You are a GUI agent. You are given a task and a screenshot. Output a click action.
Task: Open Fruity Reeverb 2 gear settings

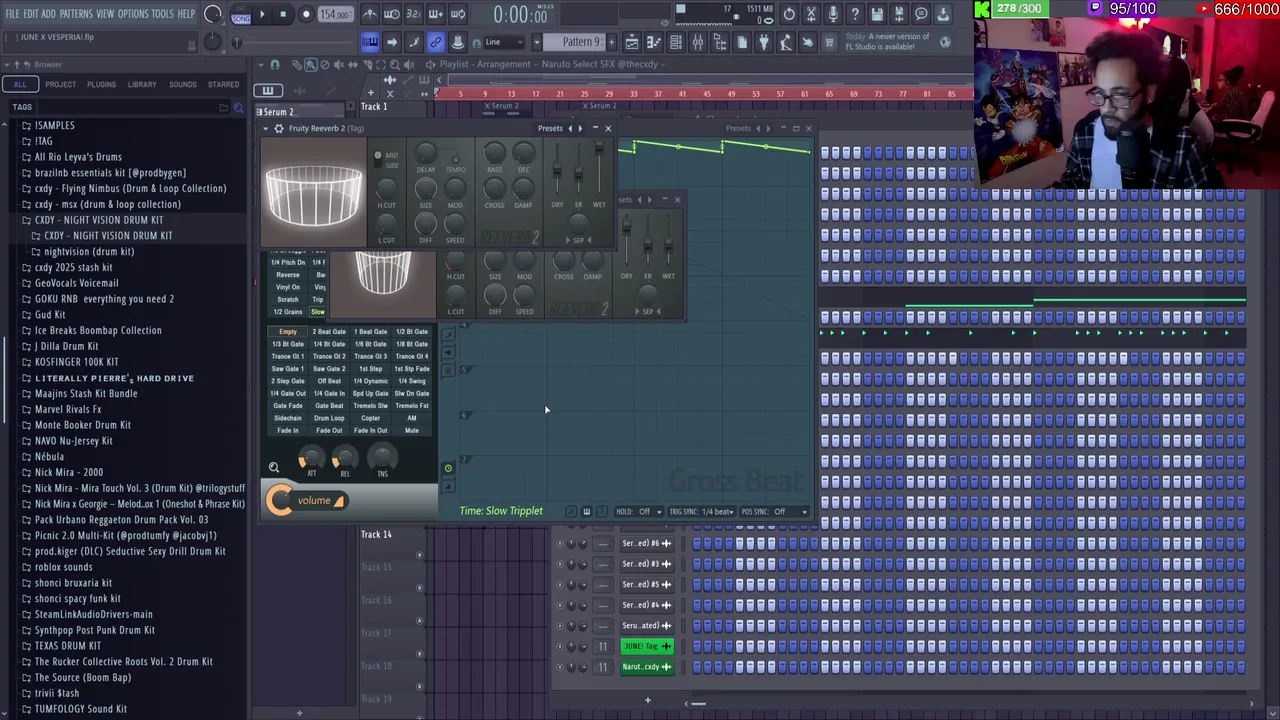279,128
